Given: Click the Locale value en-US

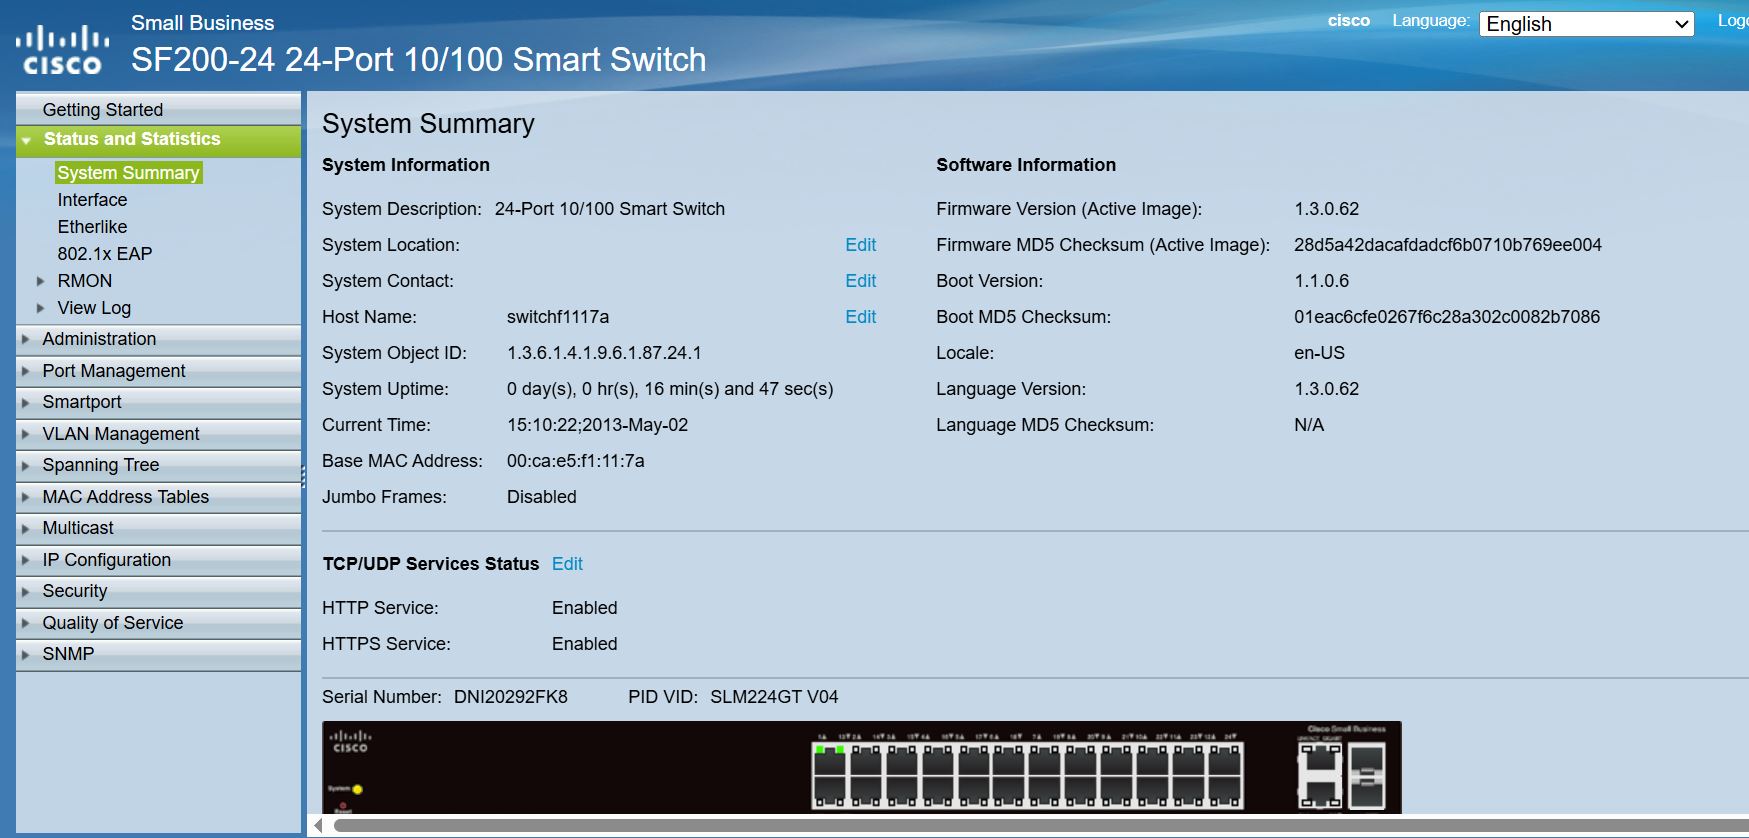Looking at the screenshot, I should (1319, 353).
